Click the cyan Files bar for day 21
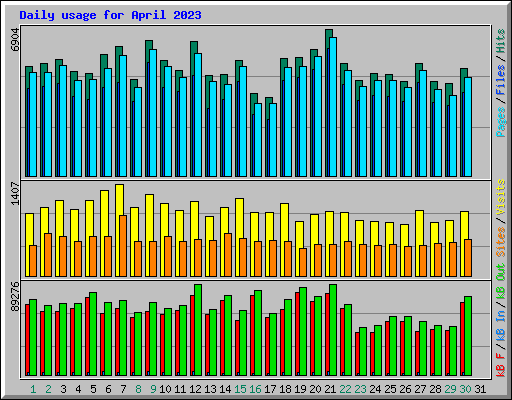Screen dimensions: 512x400 [333, 107]
